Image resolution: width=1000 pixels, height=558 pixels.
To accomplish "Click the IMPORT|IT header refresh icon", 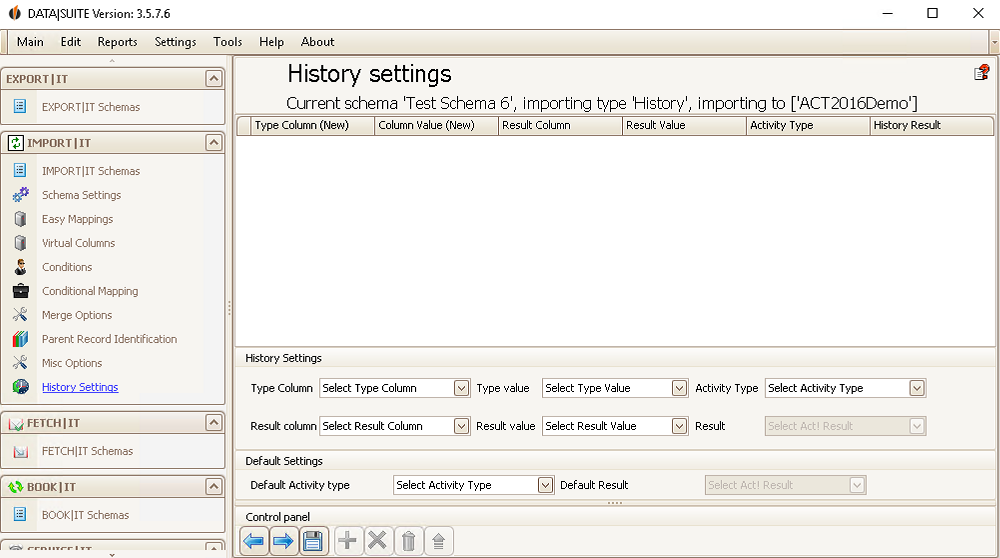I will coord(15,143).
